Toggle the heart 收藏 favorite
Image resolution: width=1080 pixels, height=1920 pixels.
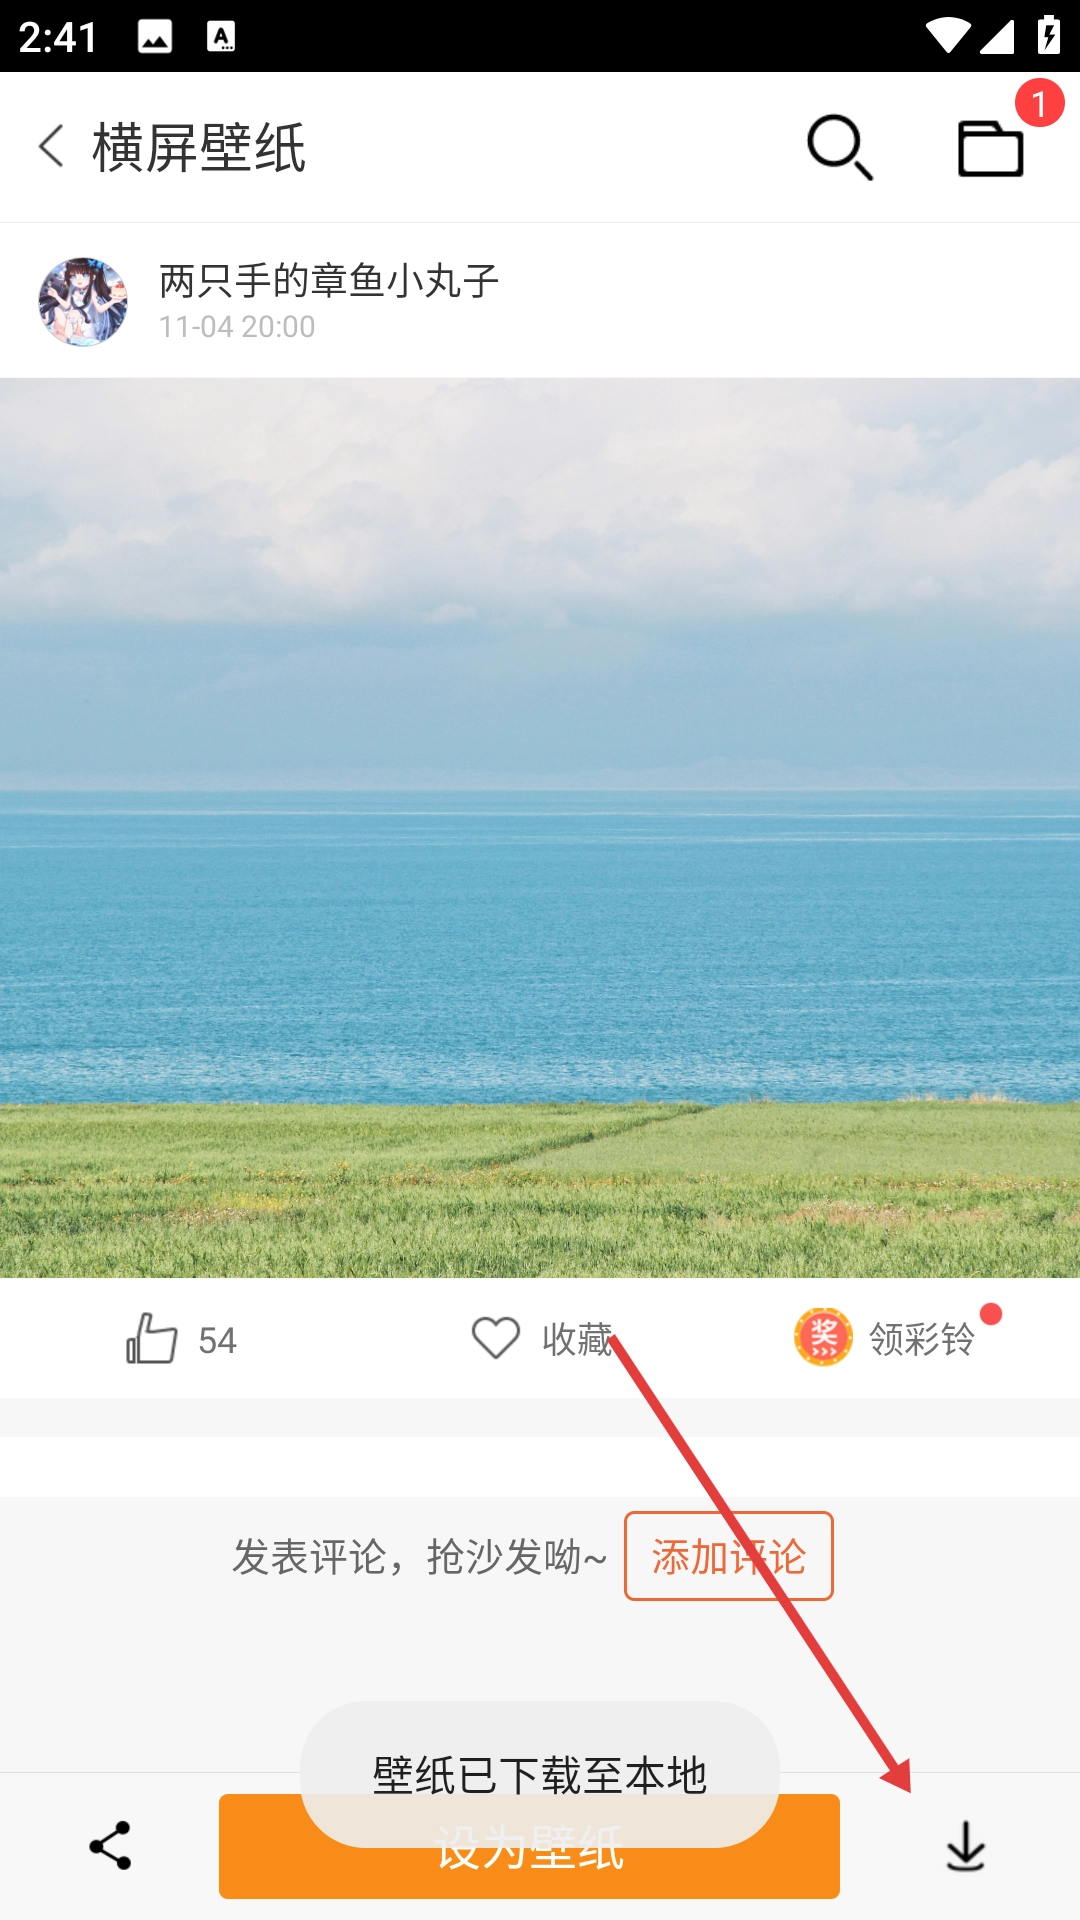click(x=496, y=1338)
